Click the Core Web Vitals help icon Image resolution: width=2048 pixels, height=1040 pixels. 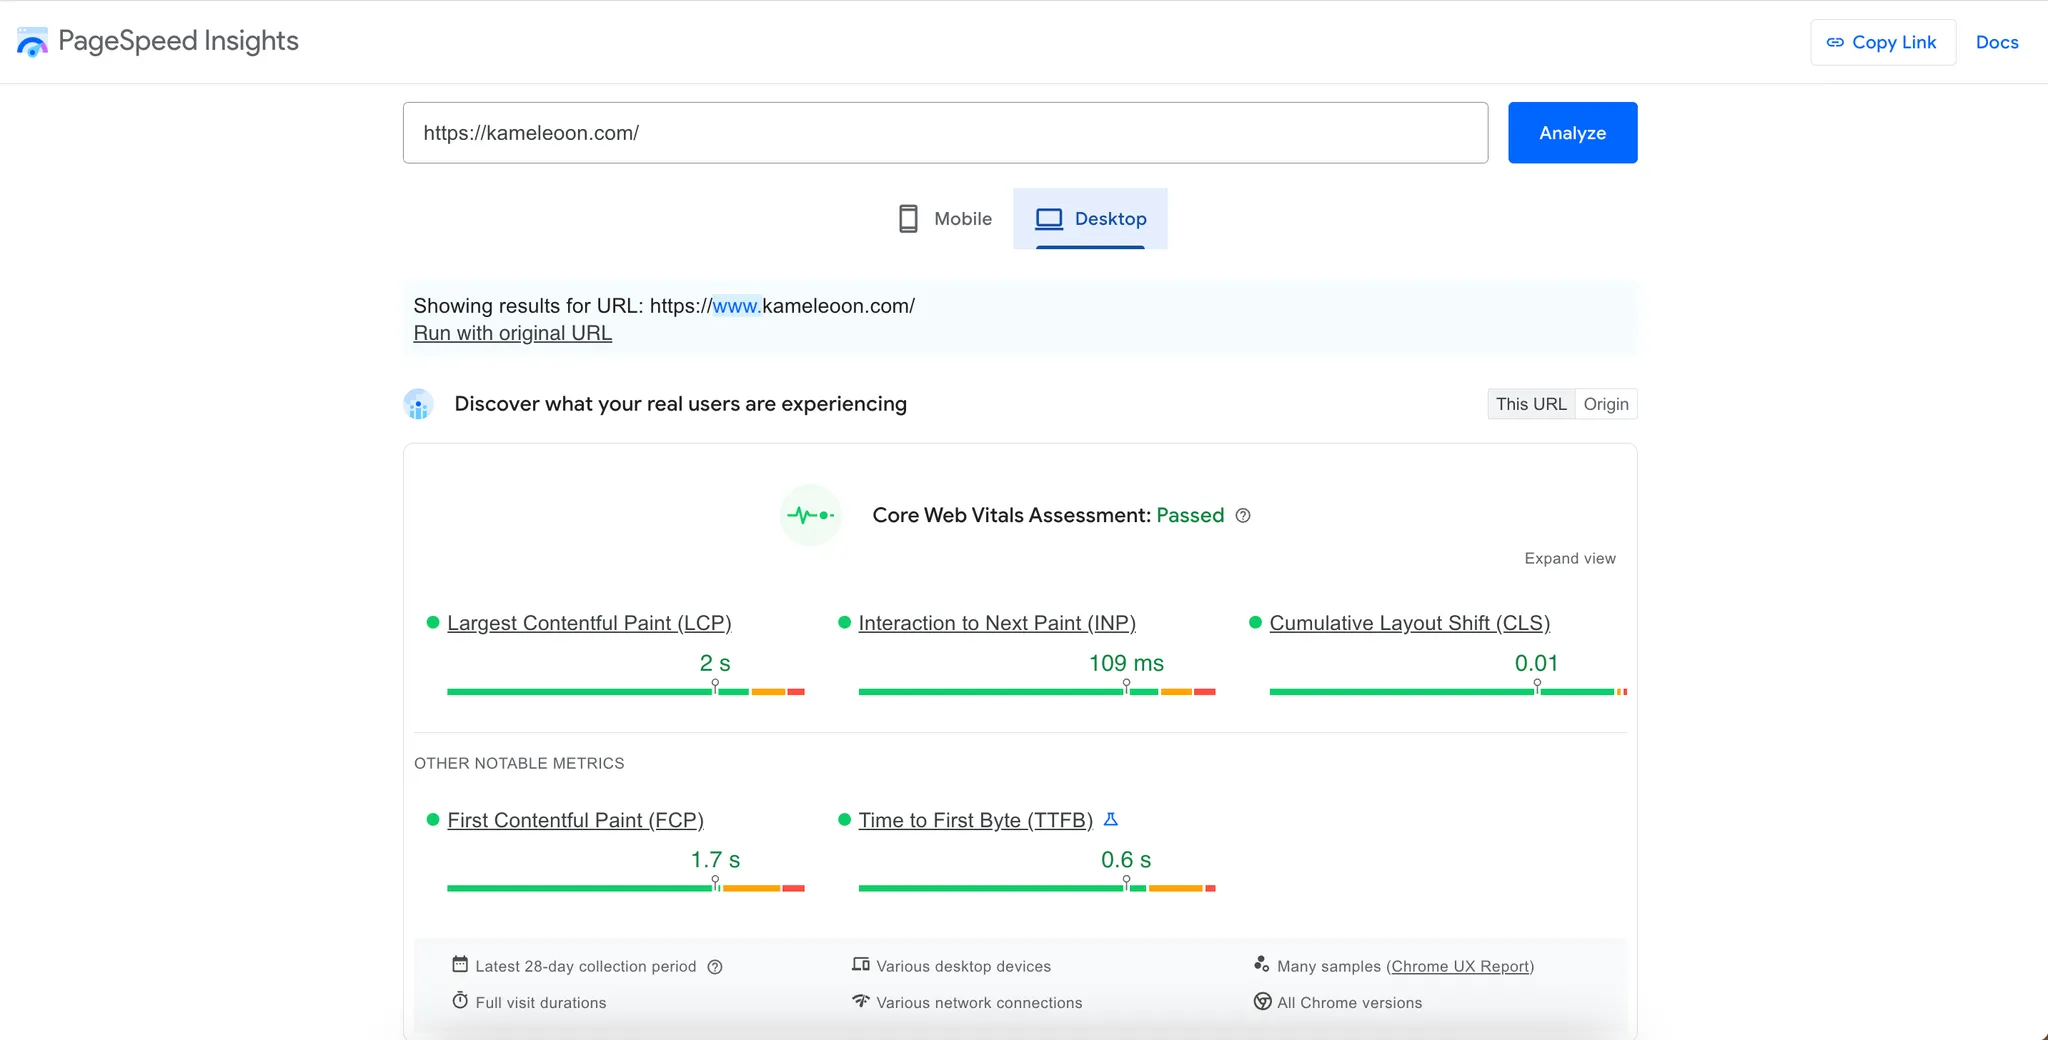[x=1243, y=516]
